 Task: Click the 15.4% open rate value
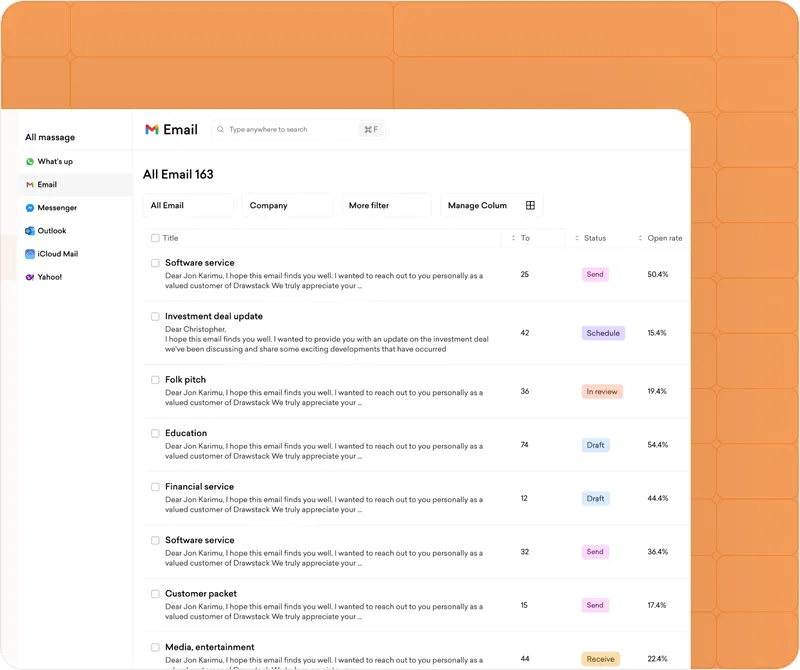[x=657, y=333]
